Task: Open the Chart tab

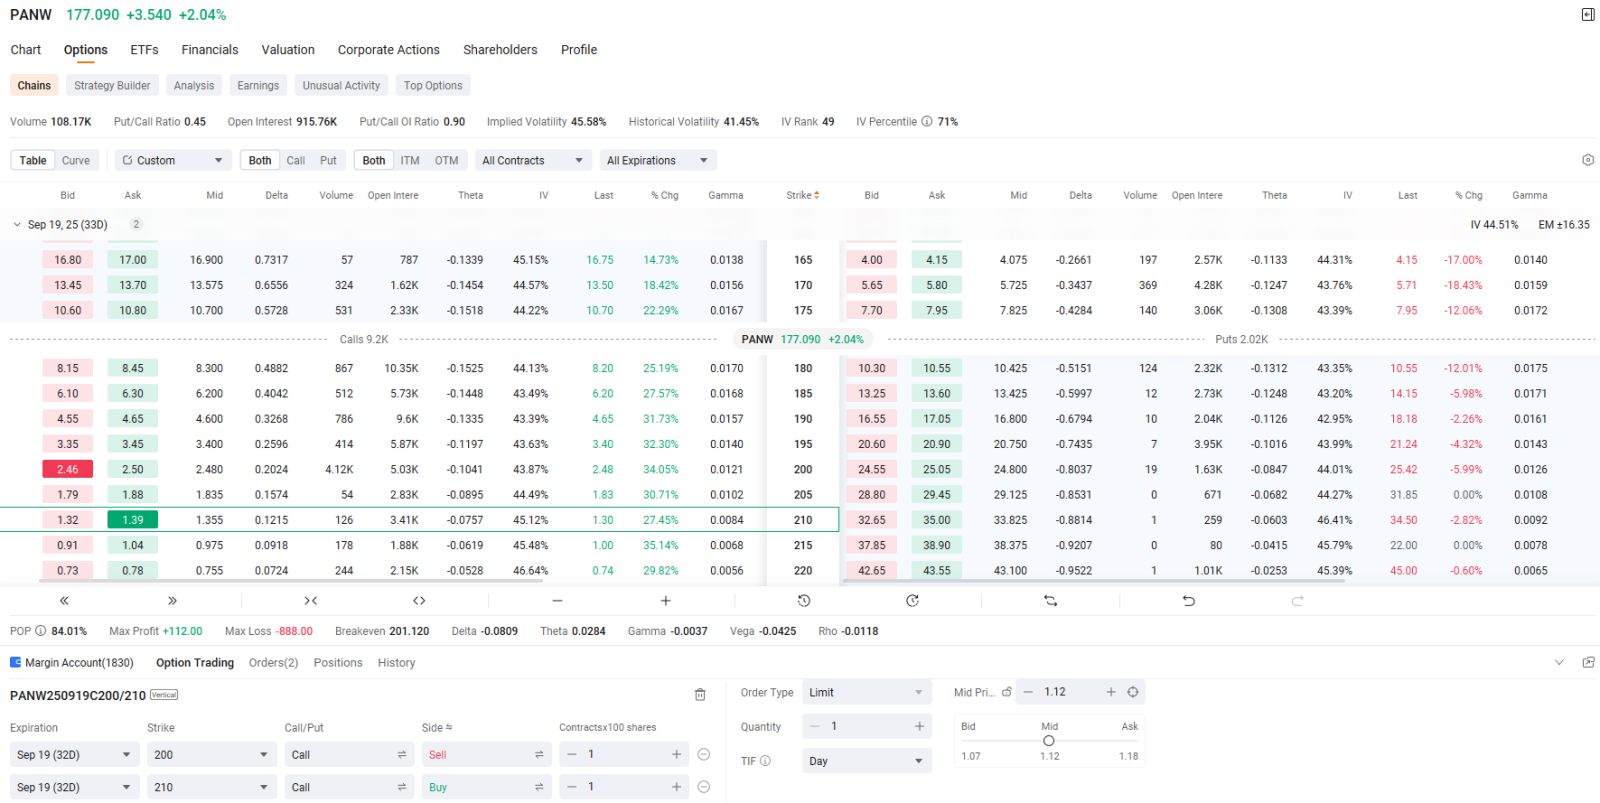Action: tap(26, 50)
